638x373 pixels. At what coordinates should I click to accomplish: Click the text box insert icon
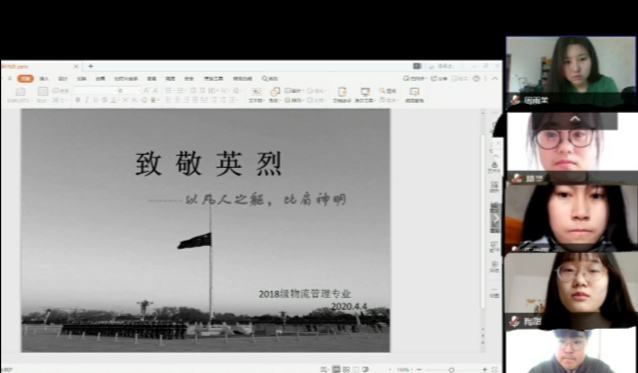pyautogui.click(x=256, y=94)
